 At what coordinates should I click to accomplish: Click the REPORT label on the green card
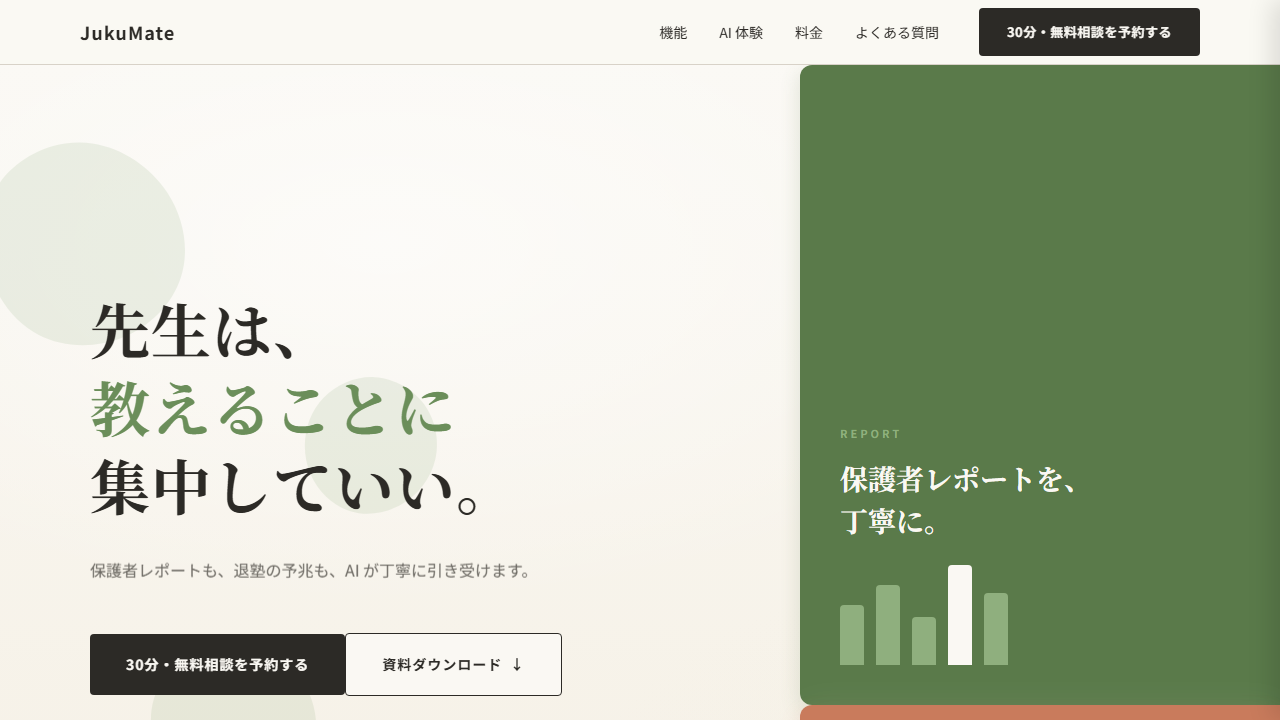coord(870,434)
